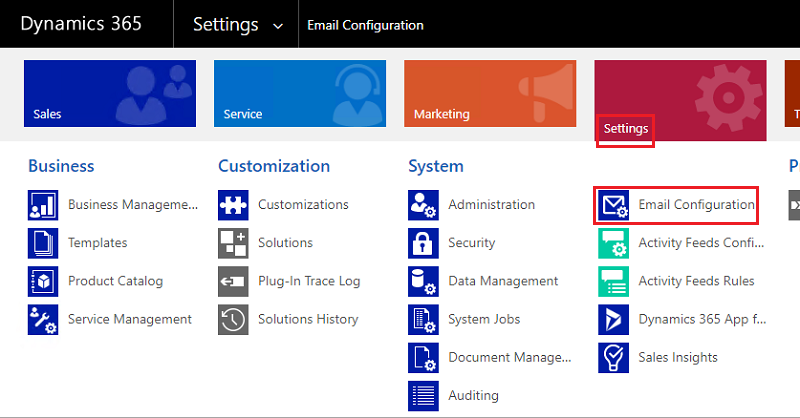Image resolution: width=800 pixels, height=418 pixels.
Task: Click the Data Management database icon
Action: point(423,281)
